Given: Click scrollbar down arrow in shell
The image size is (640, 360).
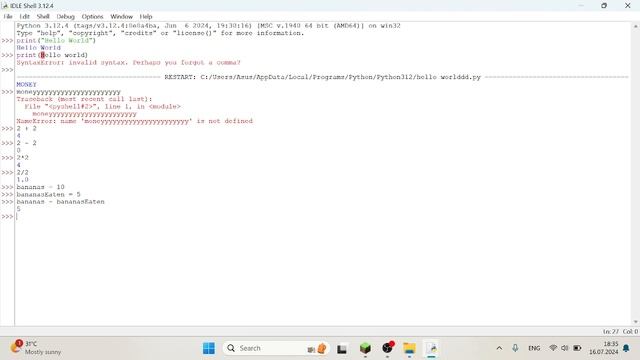Looking at the screenshot, I should tap(636, 322).
